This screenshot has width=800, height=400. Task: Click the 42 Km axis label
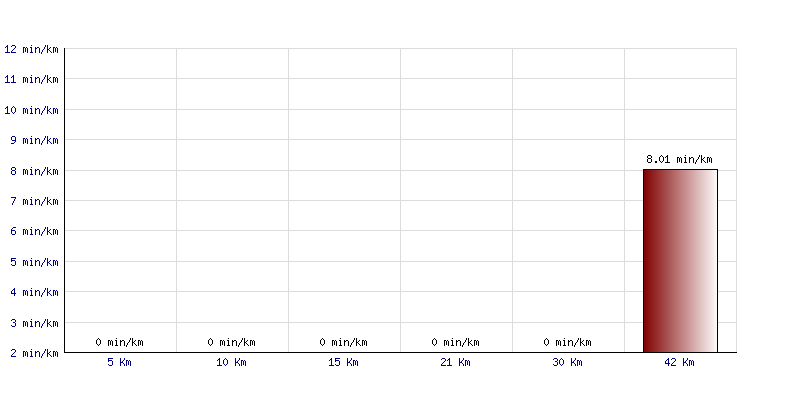(x=679, y=363)
